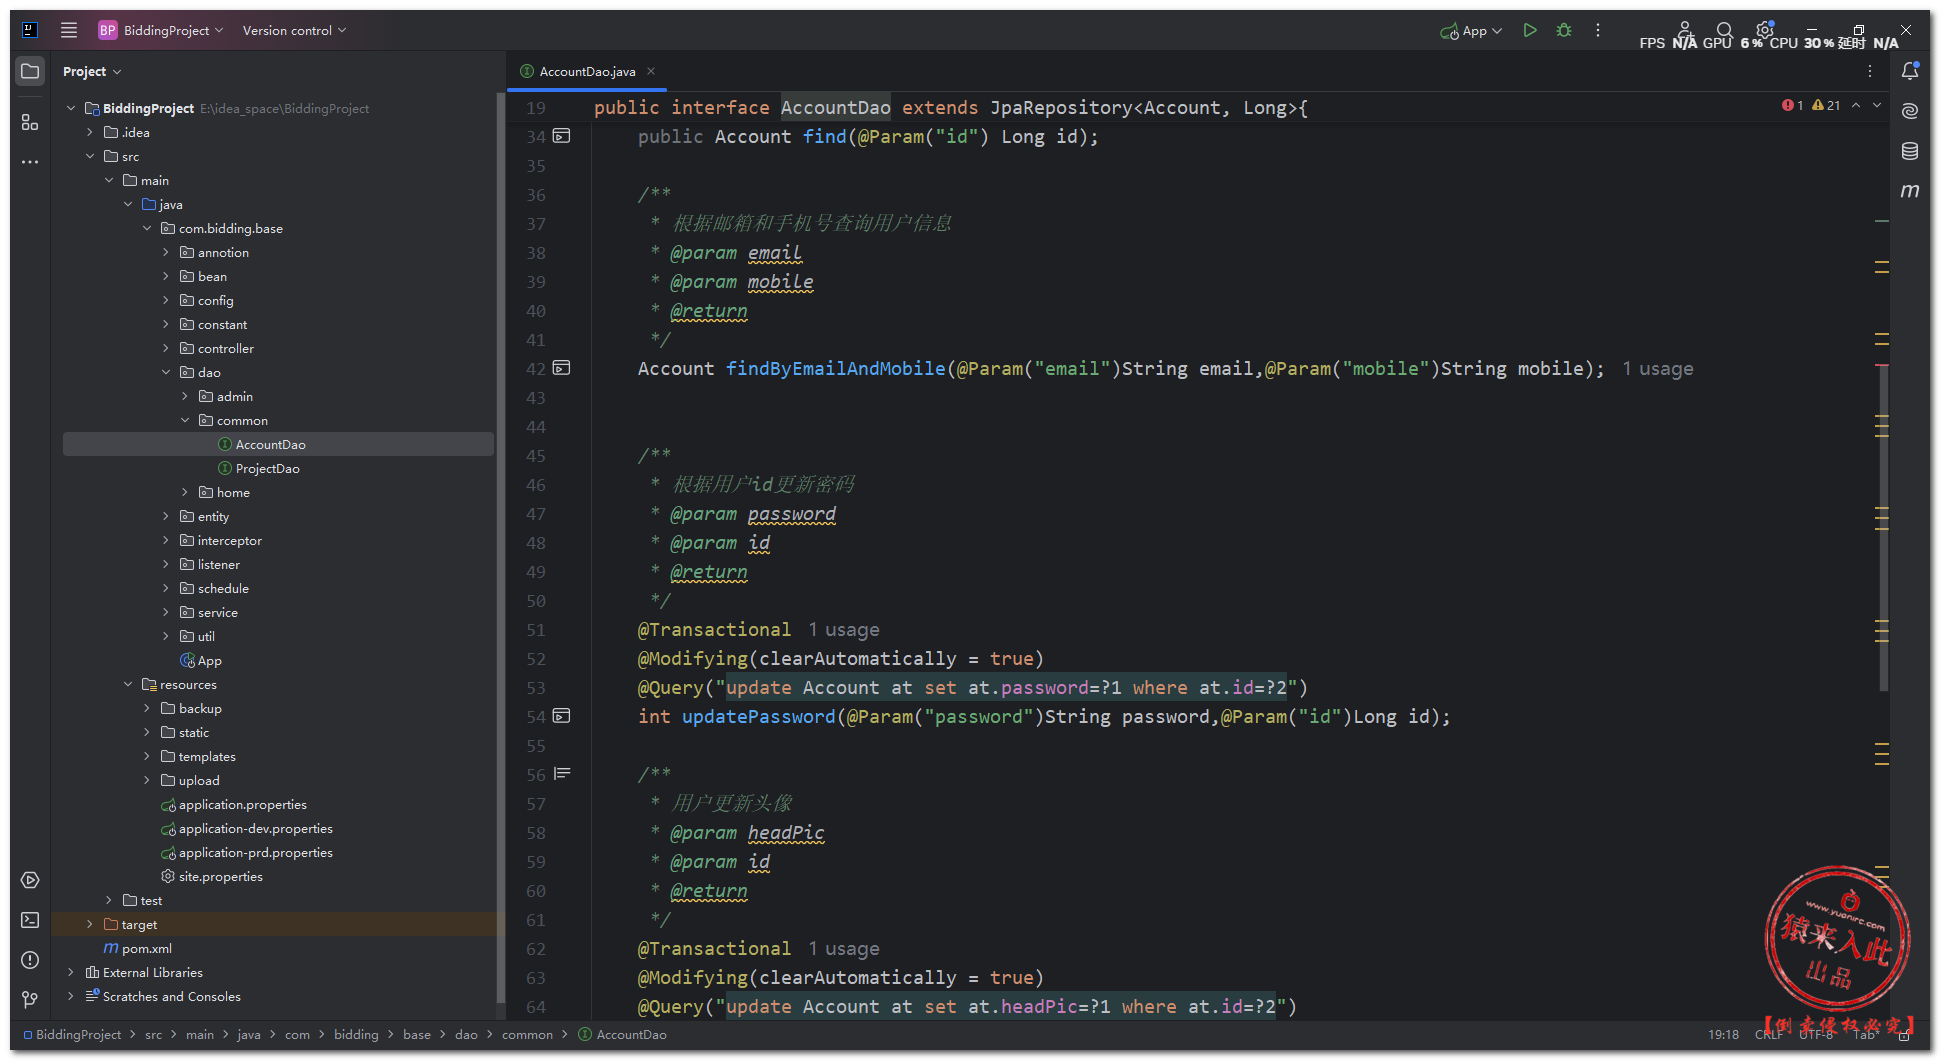Open the Structure tool window

[30, 122]
